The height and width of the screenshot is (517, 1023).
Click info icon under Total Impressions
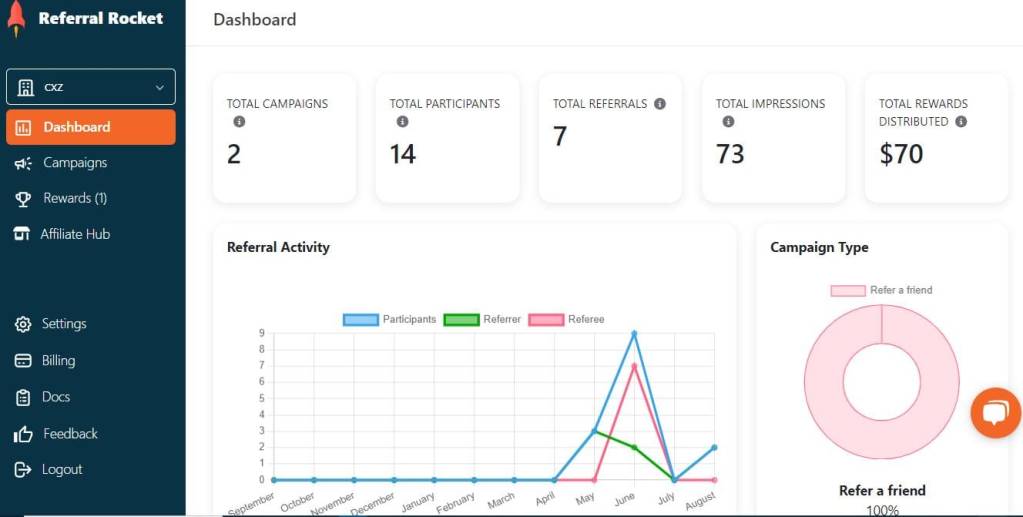click(x=729, y=121)
